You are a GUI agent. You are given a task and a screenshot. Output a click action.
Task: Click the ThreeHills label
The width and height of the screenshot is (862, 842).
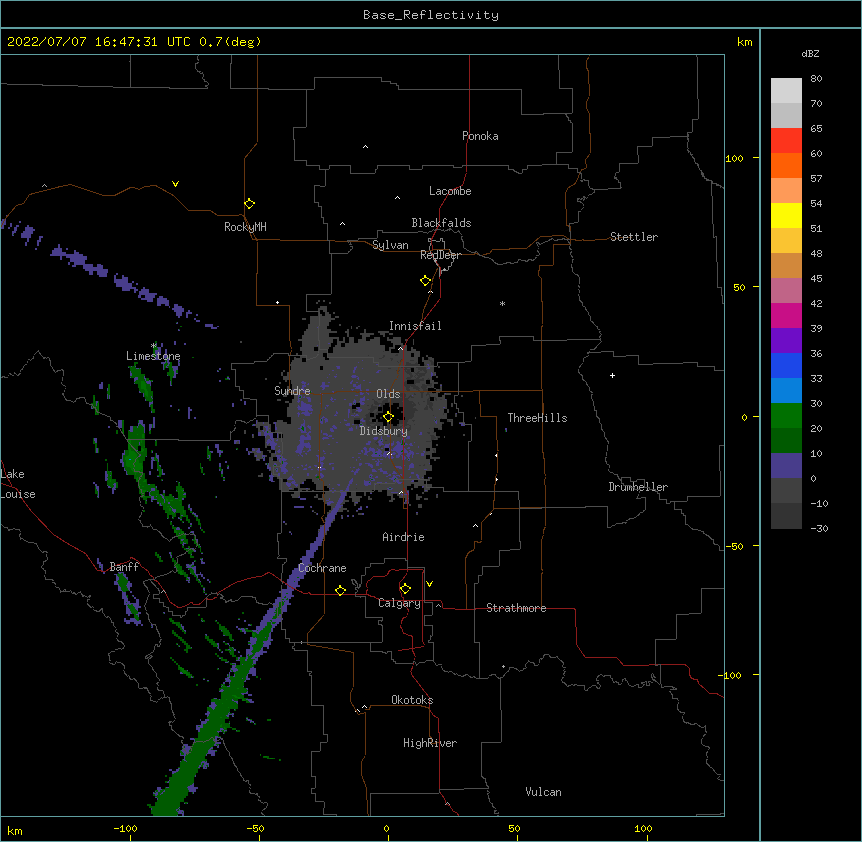click(537, 418)
